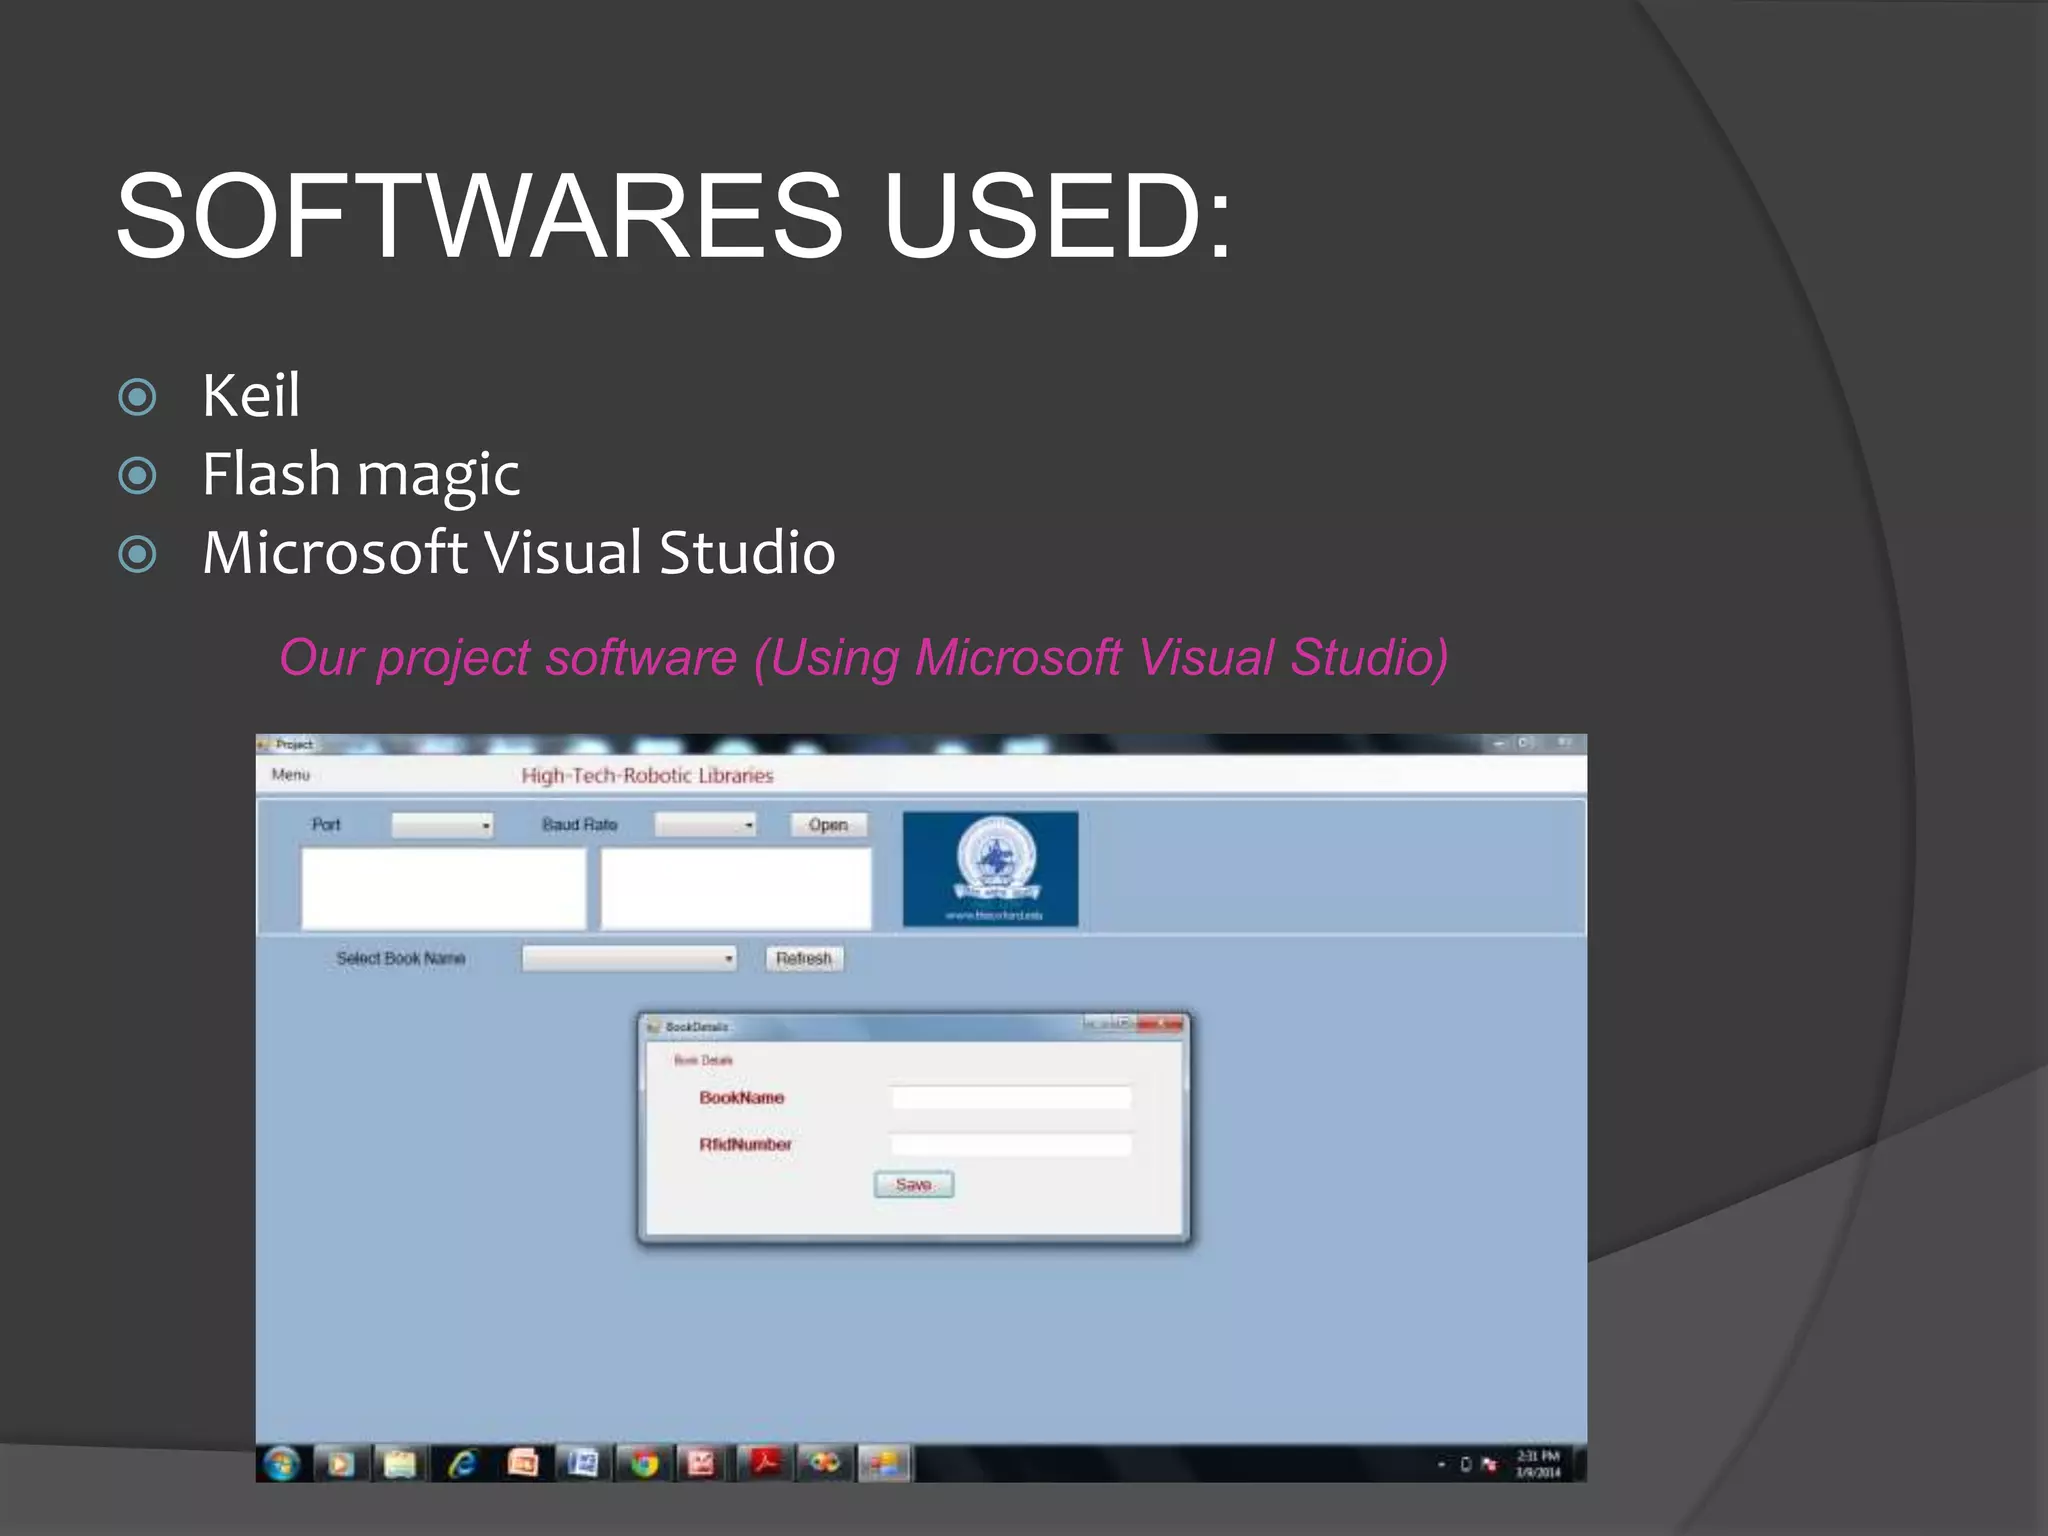Click the Flash magic bullet text
The width and height of the screenshot is (2048, 1536).
(361, 474)
